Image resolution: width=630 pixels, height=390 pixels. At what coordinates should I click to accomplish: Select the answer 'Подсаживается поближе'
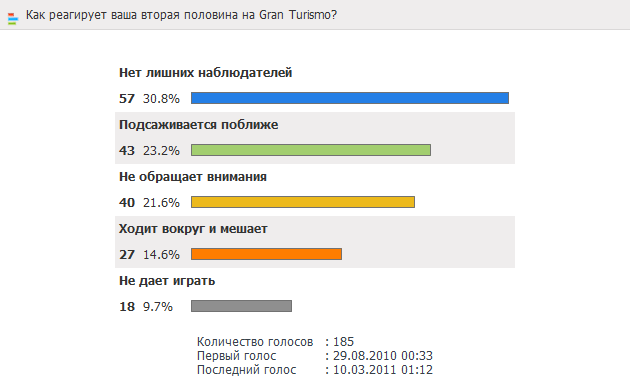coord(198,125)
